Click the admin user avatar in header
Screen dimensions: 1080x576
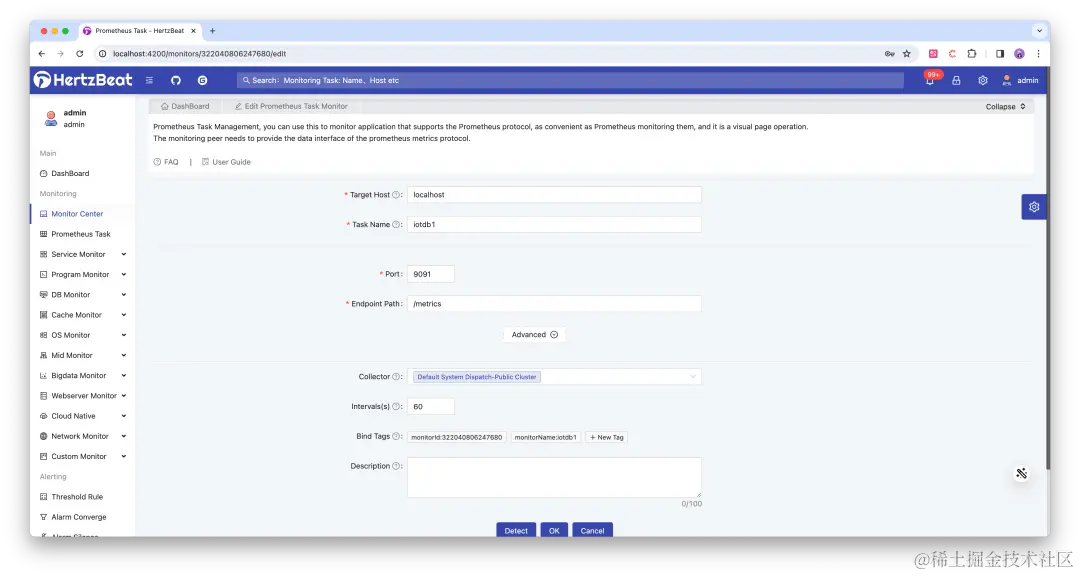pyautogui.click(x=1006, y=81)
